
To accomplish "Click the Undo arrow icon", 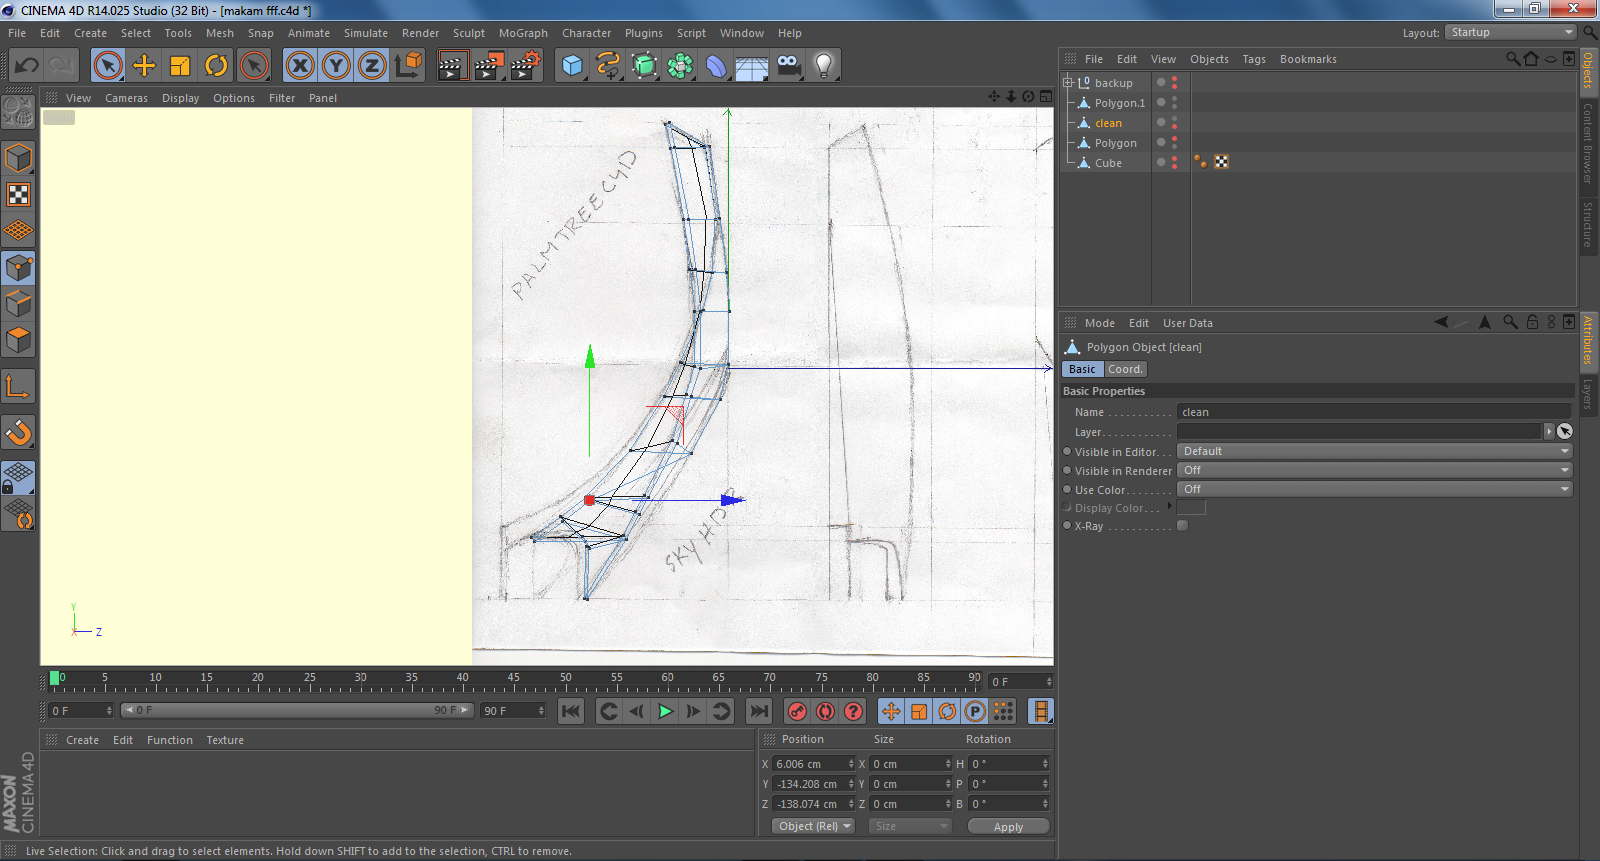I will (x=26, y=66).
